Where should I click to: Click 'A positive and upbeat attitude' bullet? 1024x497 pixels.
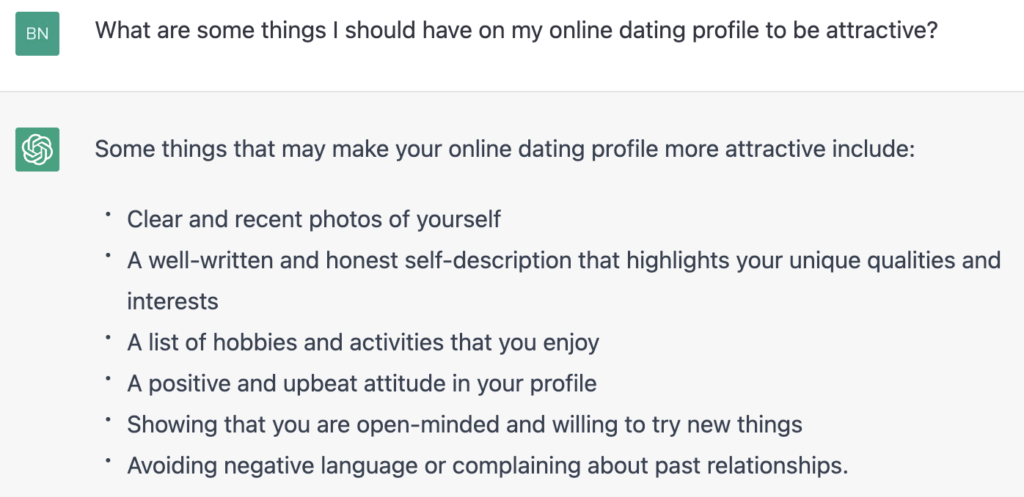tap(362, 383)
